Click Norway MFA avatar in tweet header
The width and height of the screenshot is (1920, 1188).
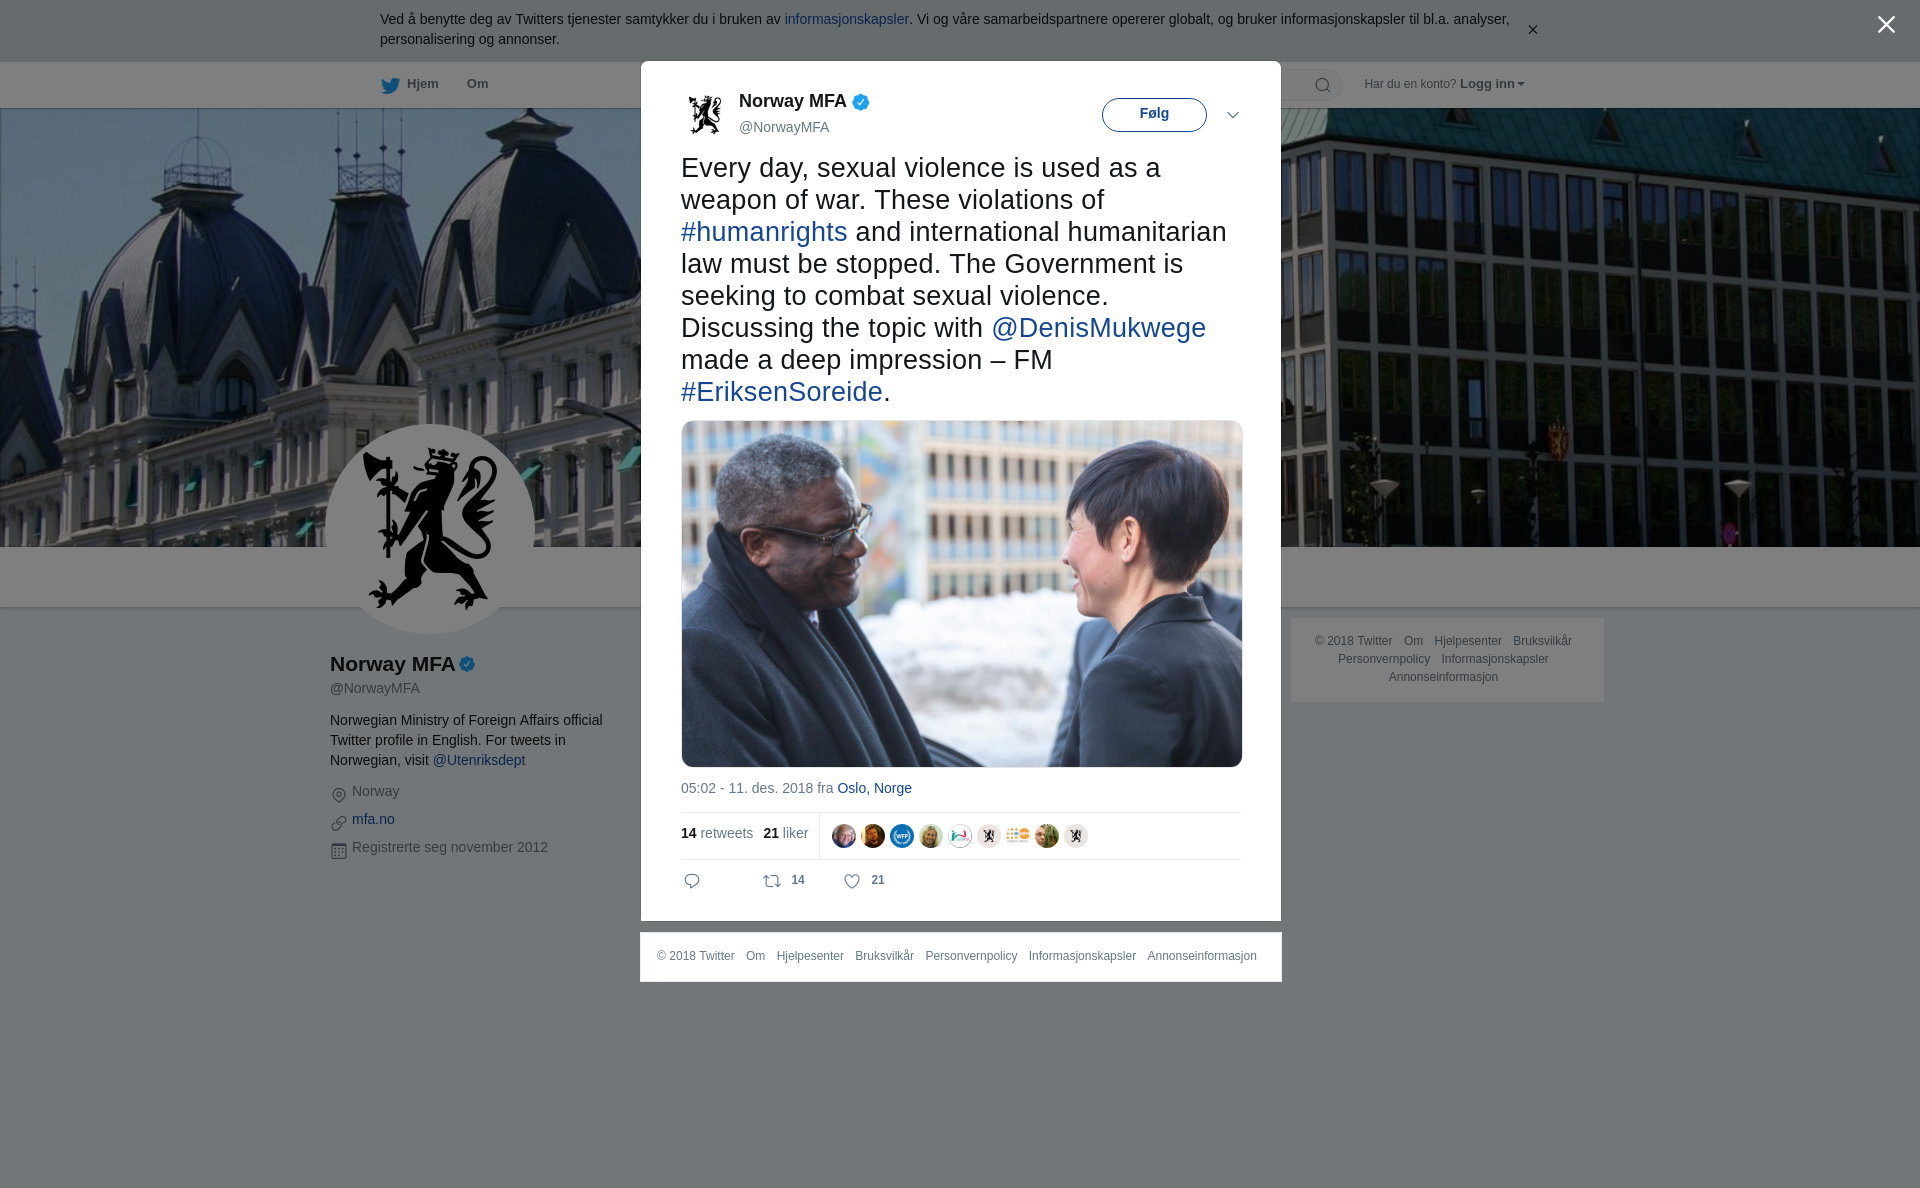click(705, 114)
